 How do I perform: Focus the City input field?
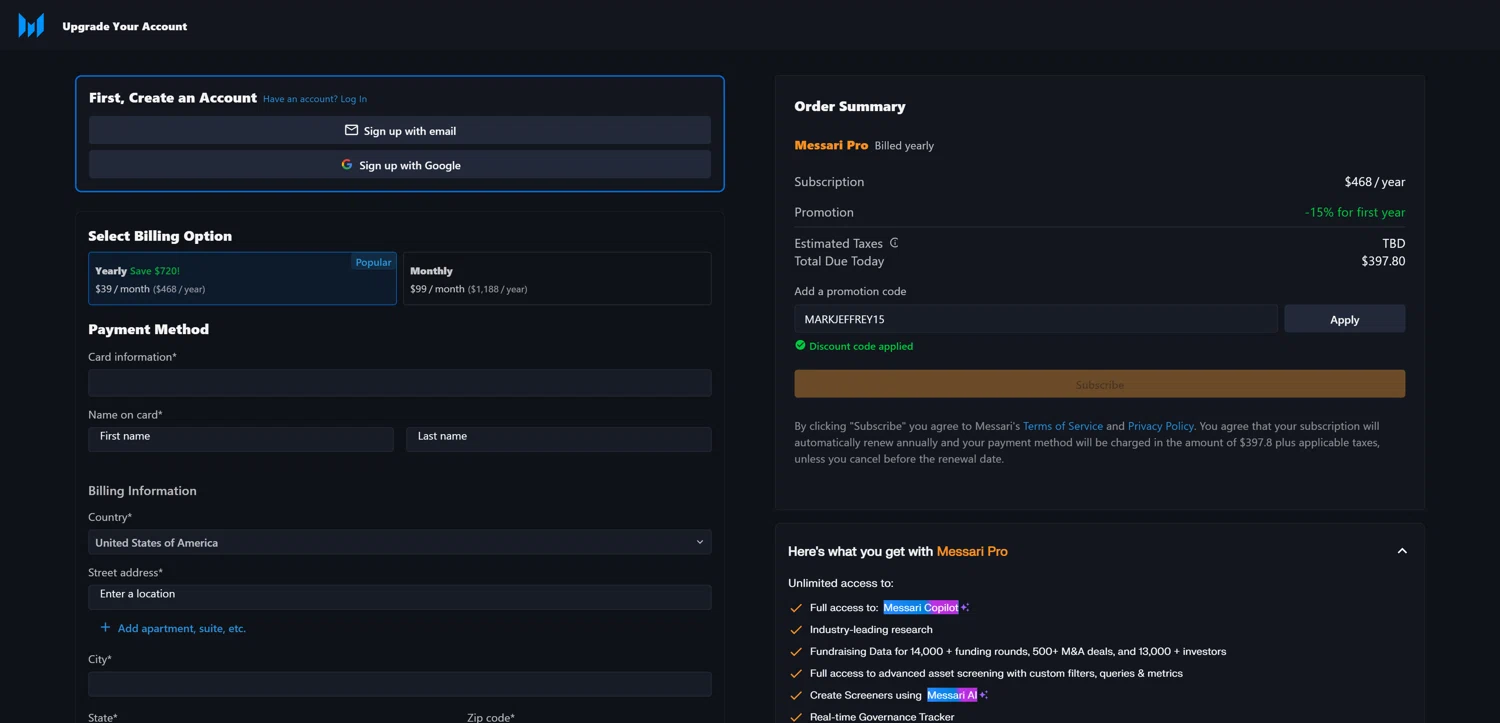pyautogui.click(x=400, y=683)
